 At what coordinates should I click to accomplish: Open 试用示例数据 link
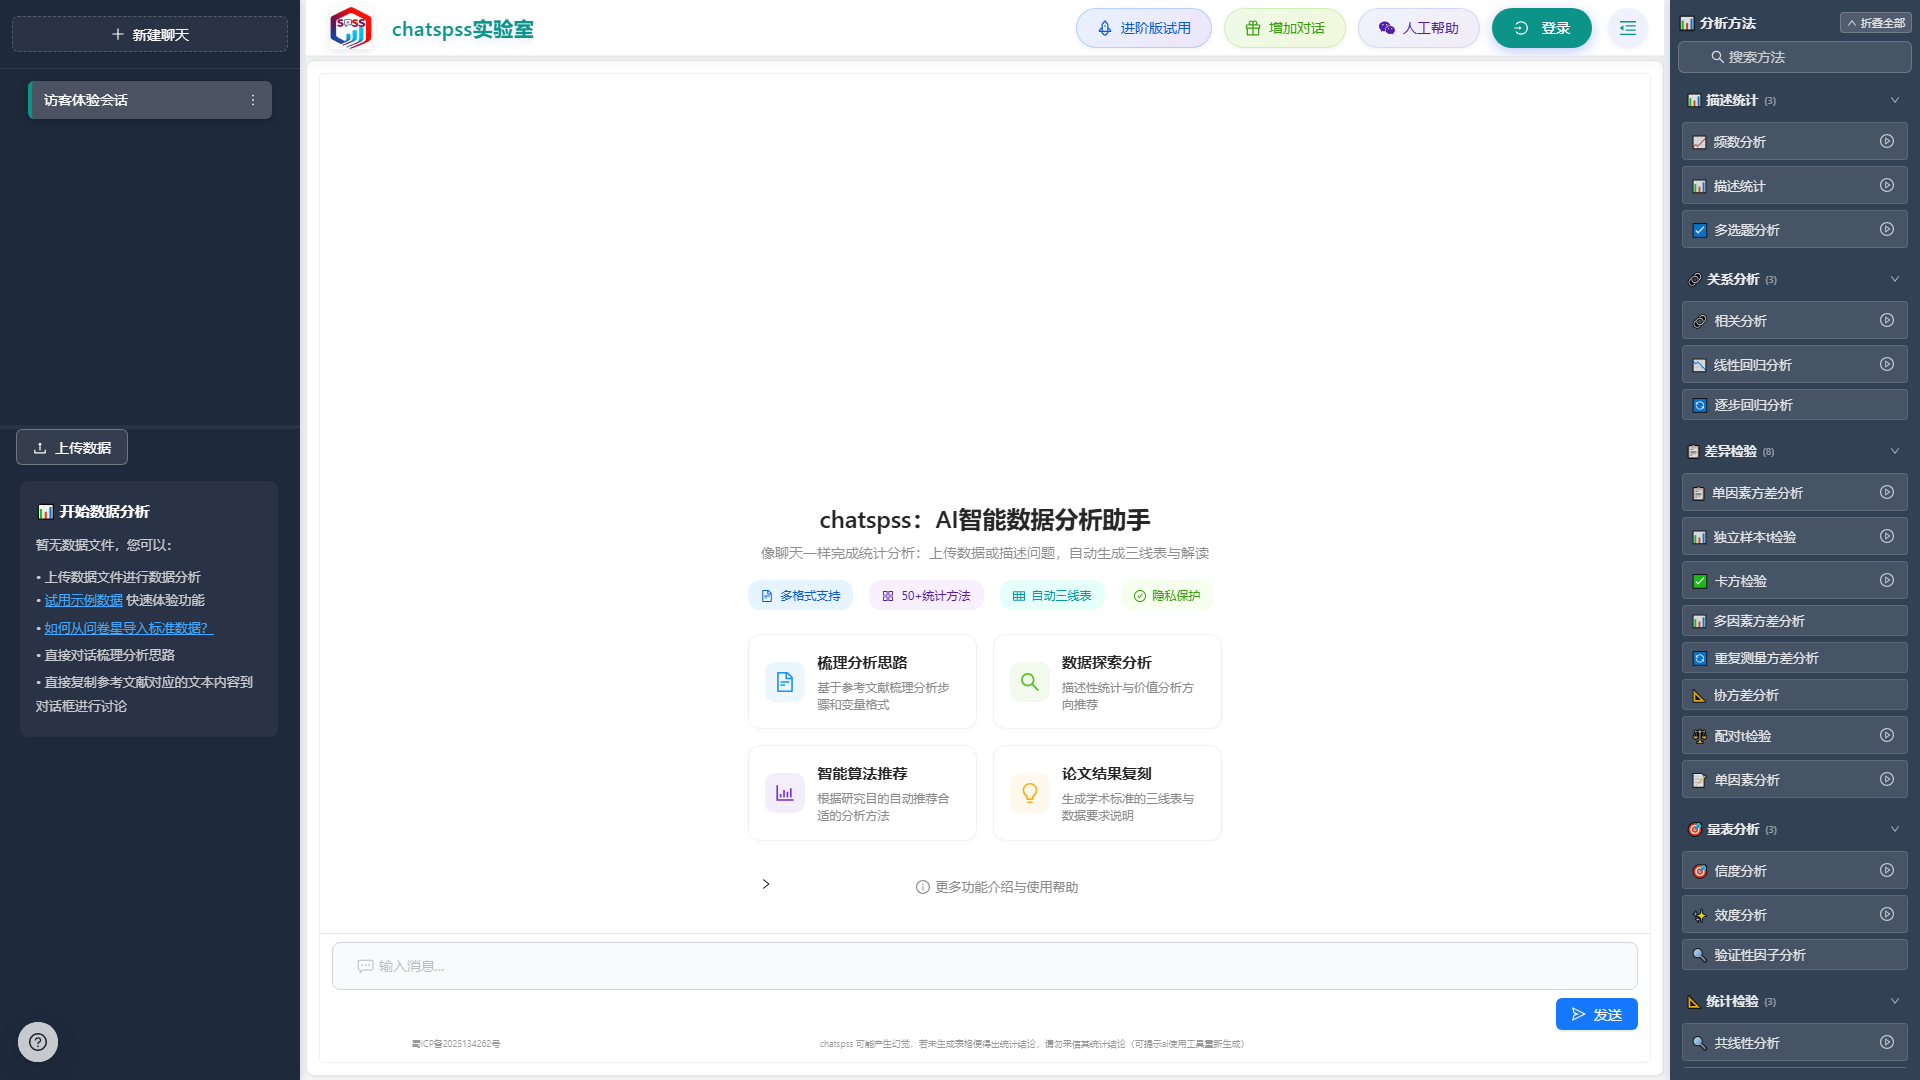[x=84, y=600]
